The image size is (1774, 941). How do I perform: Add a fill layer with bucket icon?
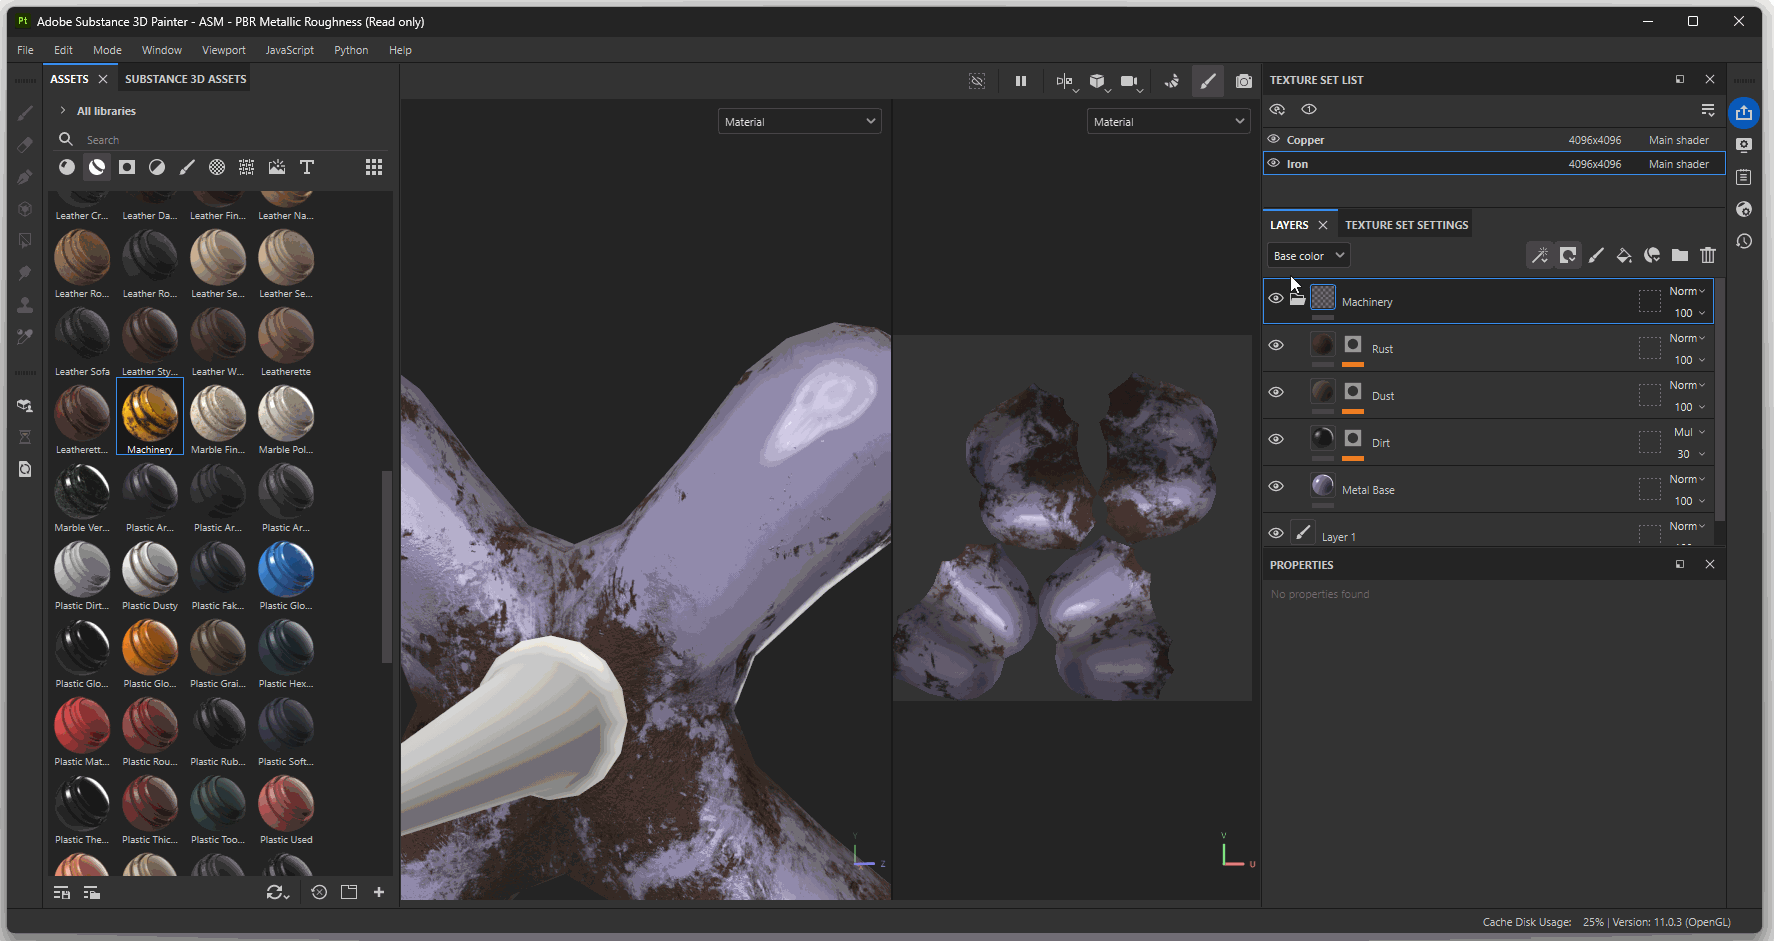coord(1624,256)
